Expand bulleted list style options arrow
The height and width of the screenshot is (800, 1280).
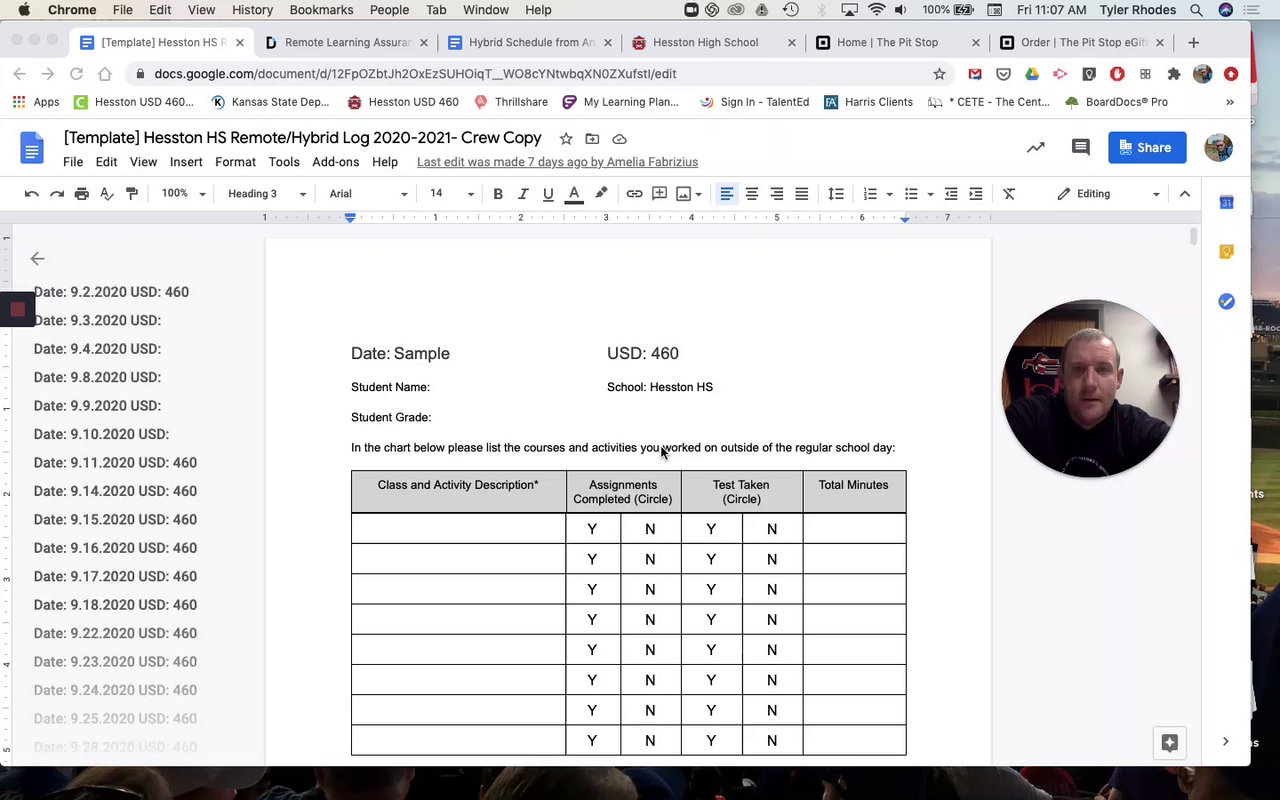930,195
